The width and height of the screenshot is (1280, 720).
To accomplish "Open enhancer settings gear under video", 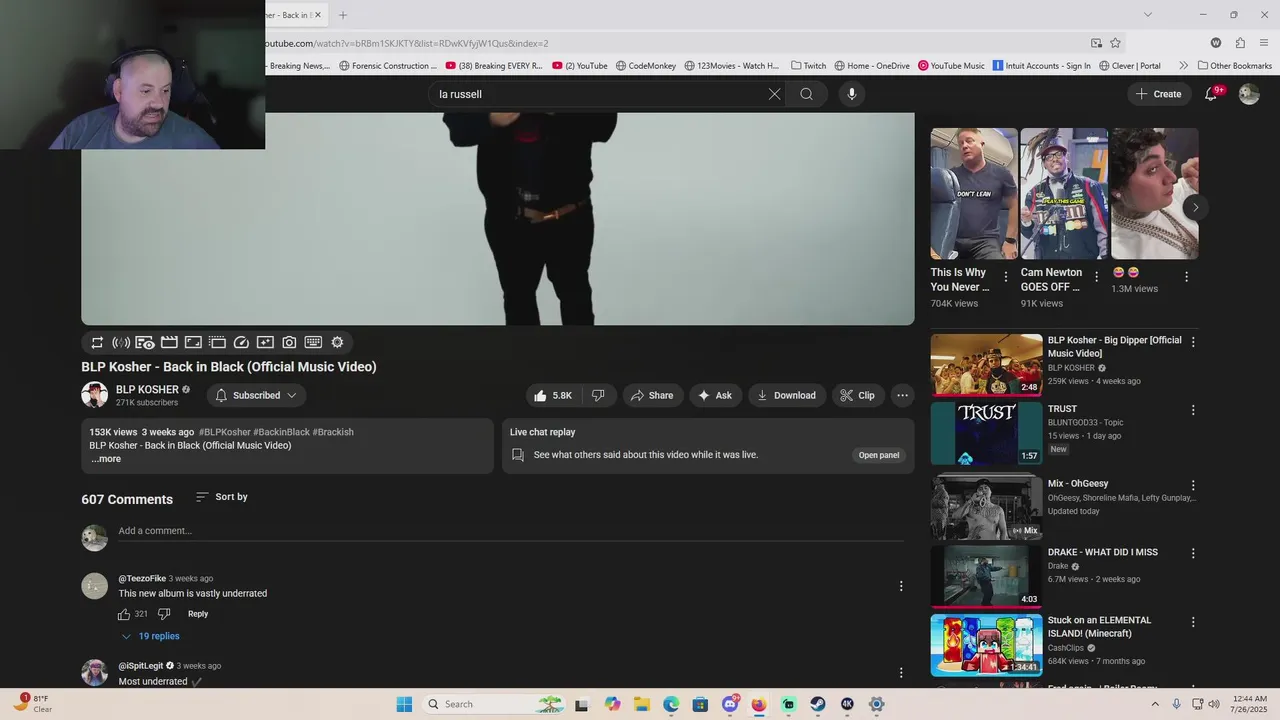I will (x=337, y=342).
